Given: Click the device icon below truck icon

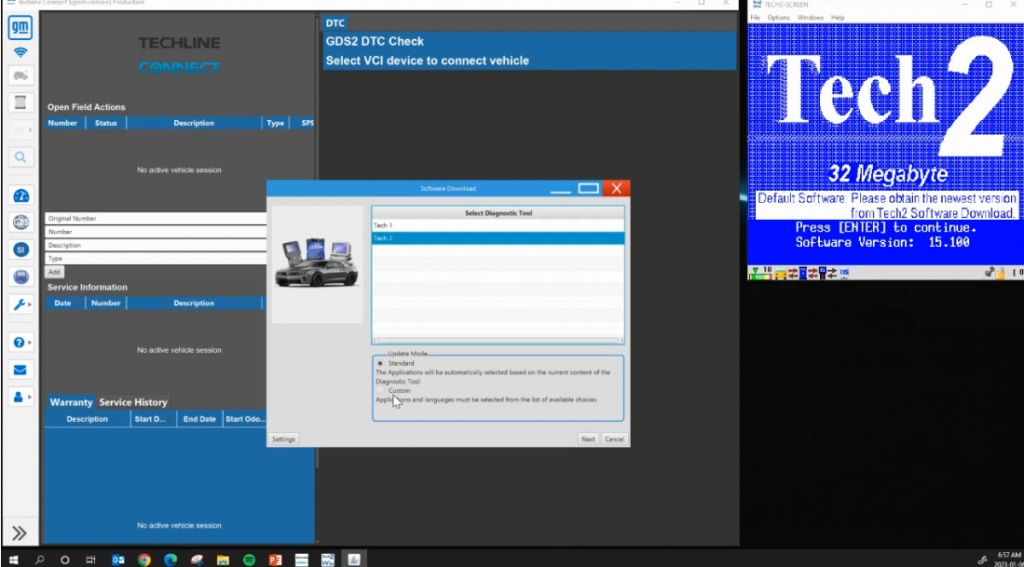Looking at the screenshot, I should click(20, 103).
